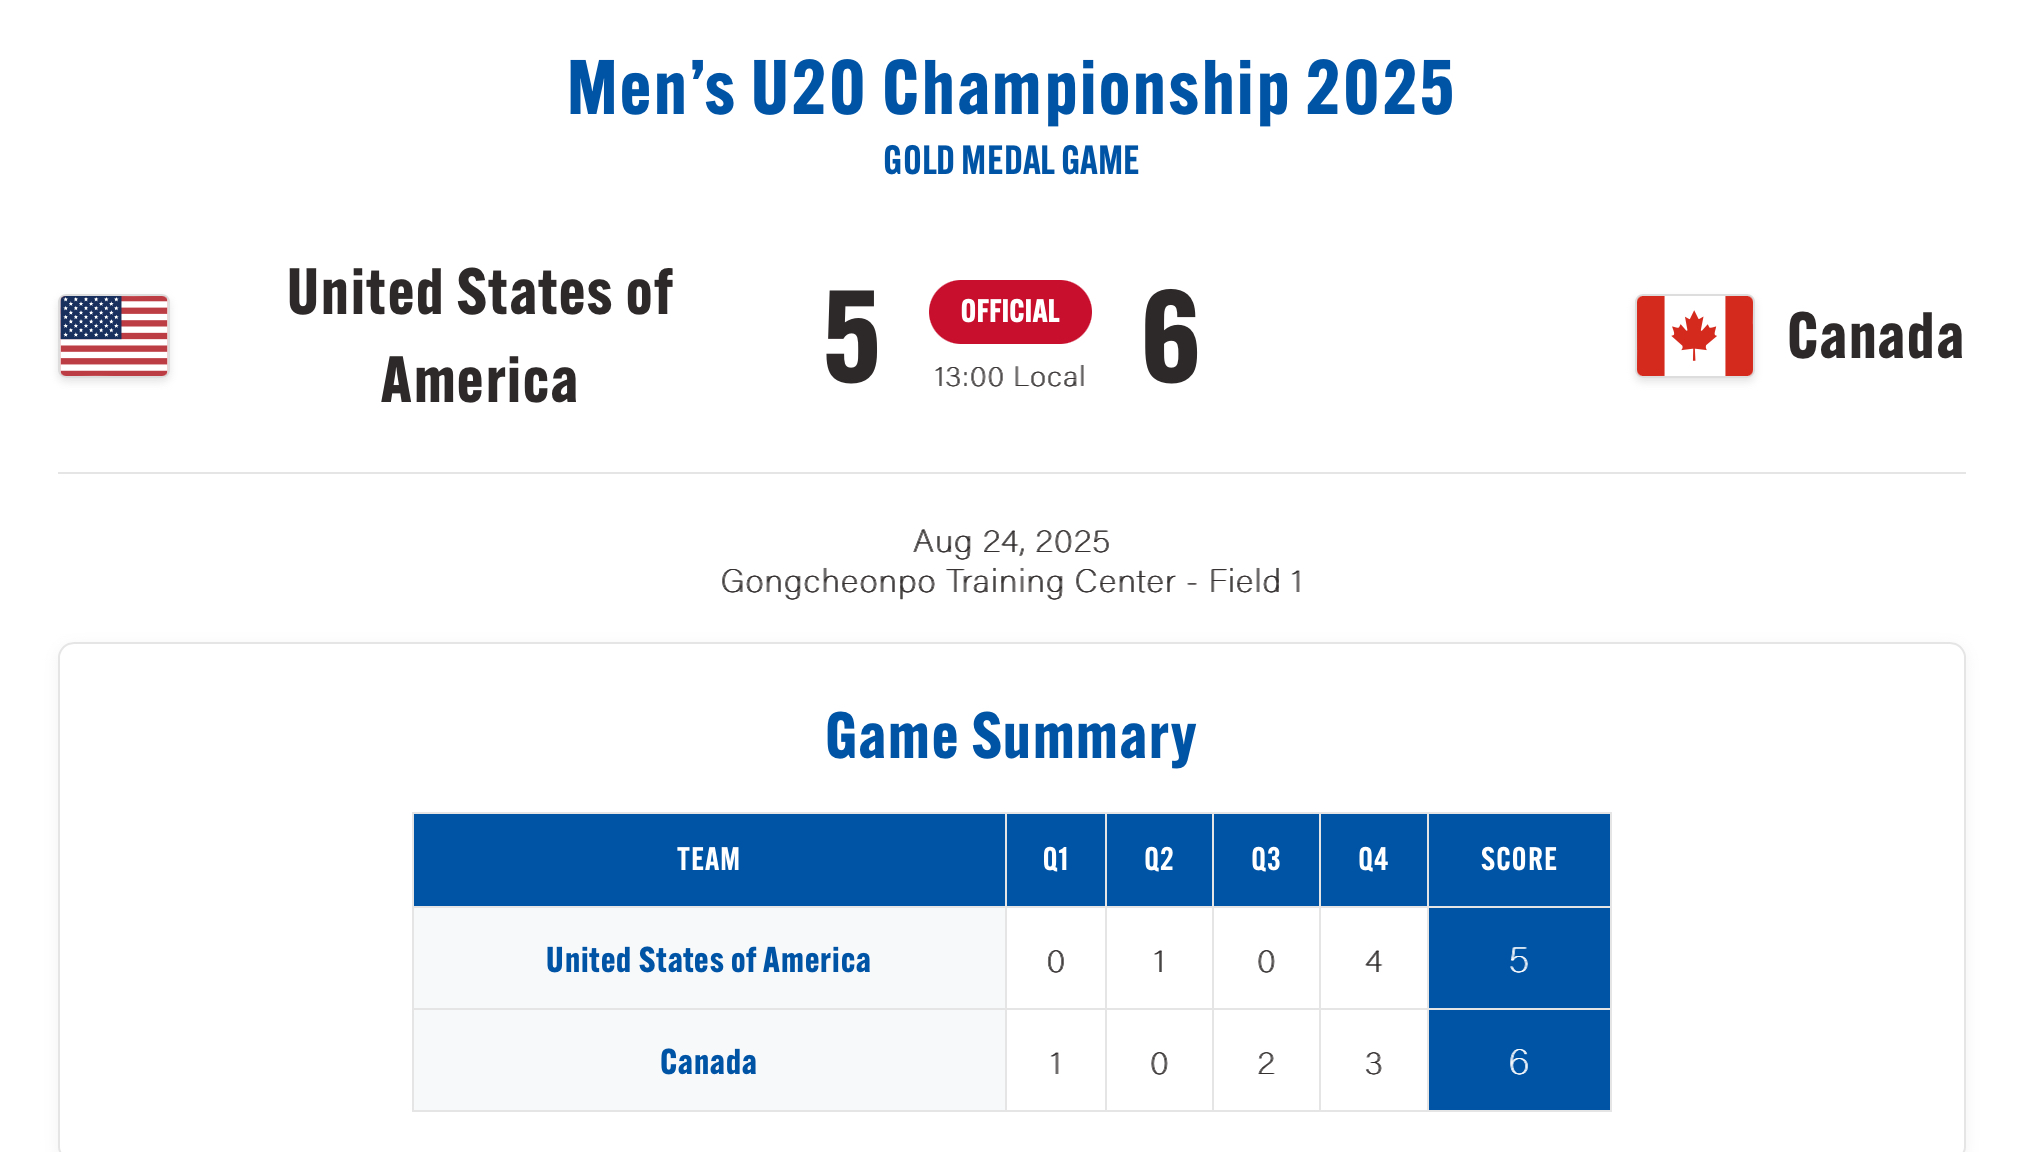Click the GOLD MEDAL GAME subtitle
Image resolution: width=2024 pixels, height=1152 pixels.
[1011, 161]
